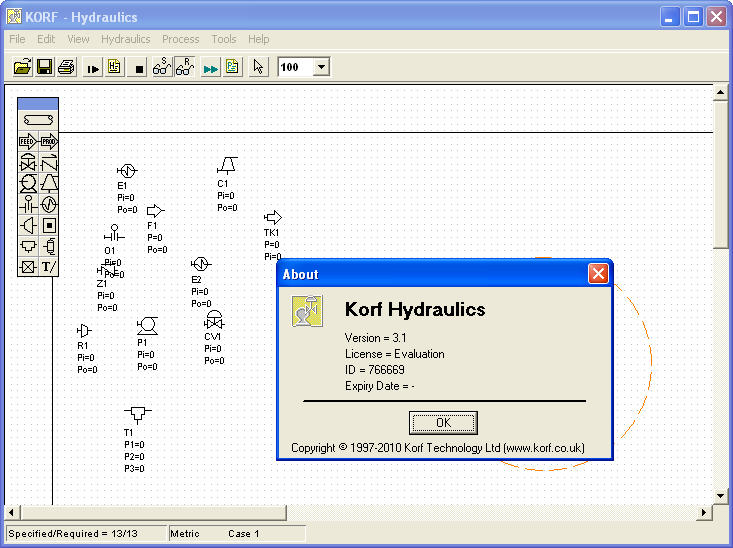
Task: Stop the calculation with the black square icon
Action: tap(139, 68)
